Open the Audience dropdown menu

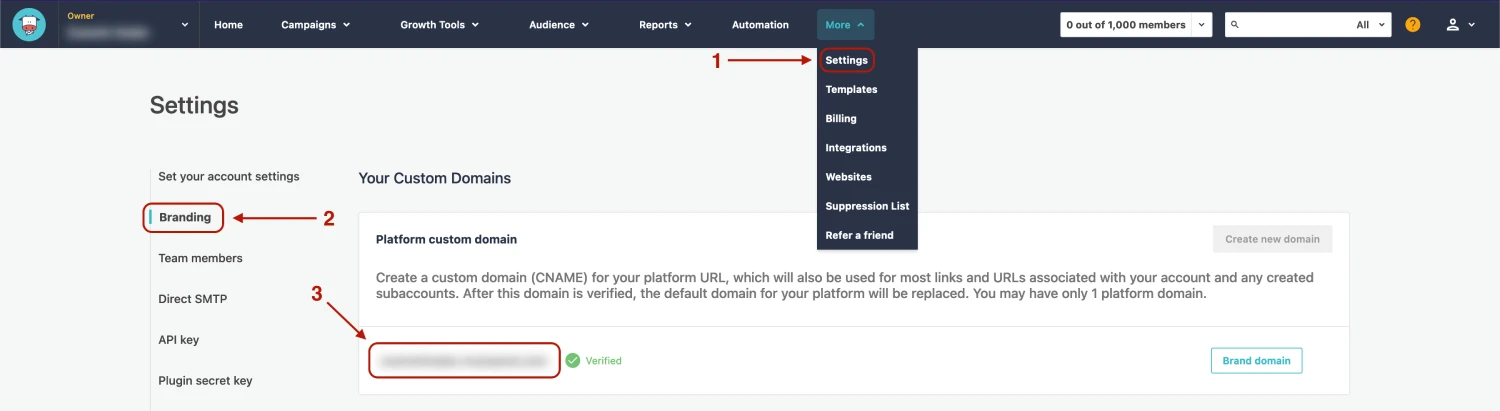point(559,24)
